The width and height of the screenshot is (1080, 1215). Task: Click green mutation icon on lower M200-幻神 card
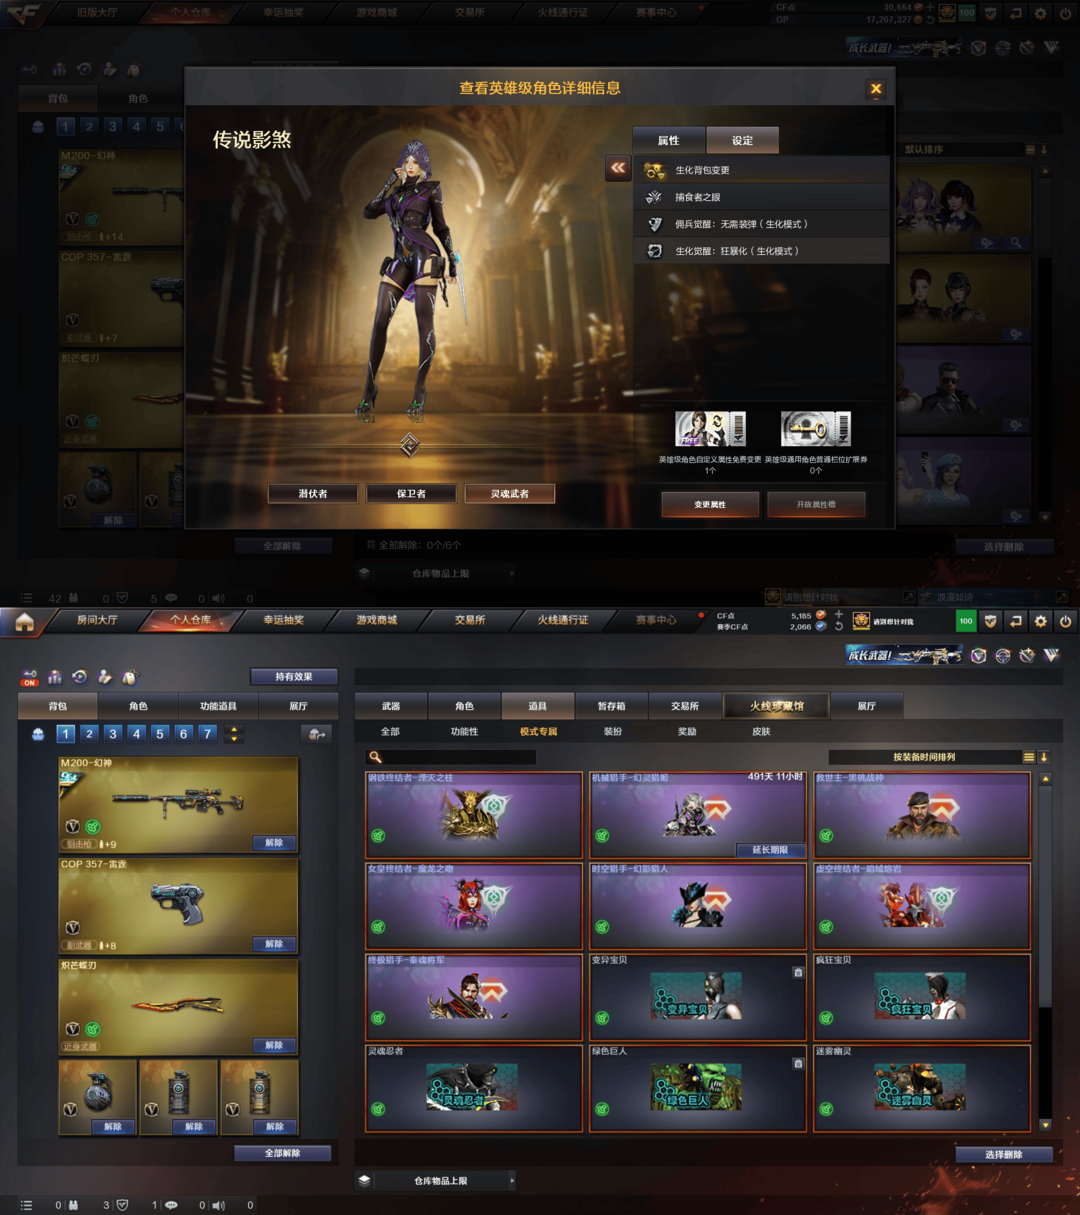[93, 827]
